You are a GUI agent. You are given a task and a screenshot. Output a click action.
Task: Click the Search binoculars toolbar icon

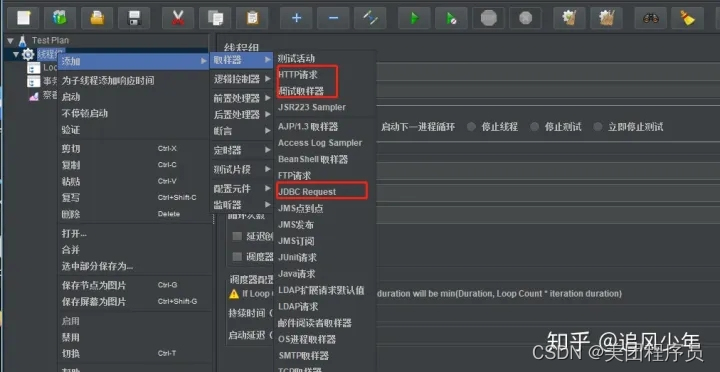pos(651,18)
